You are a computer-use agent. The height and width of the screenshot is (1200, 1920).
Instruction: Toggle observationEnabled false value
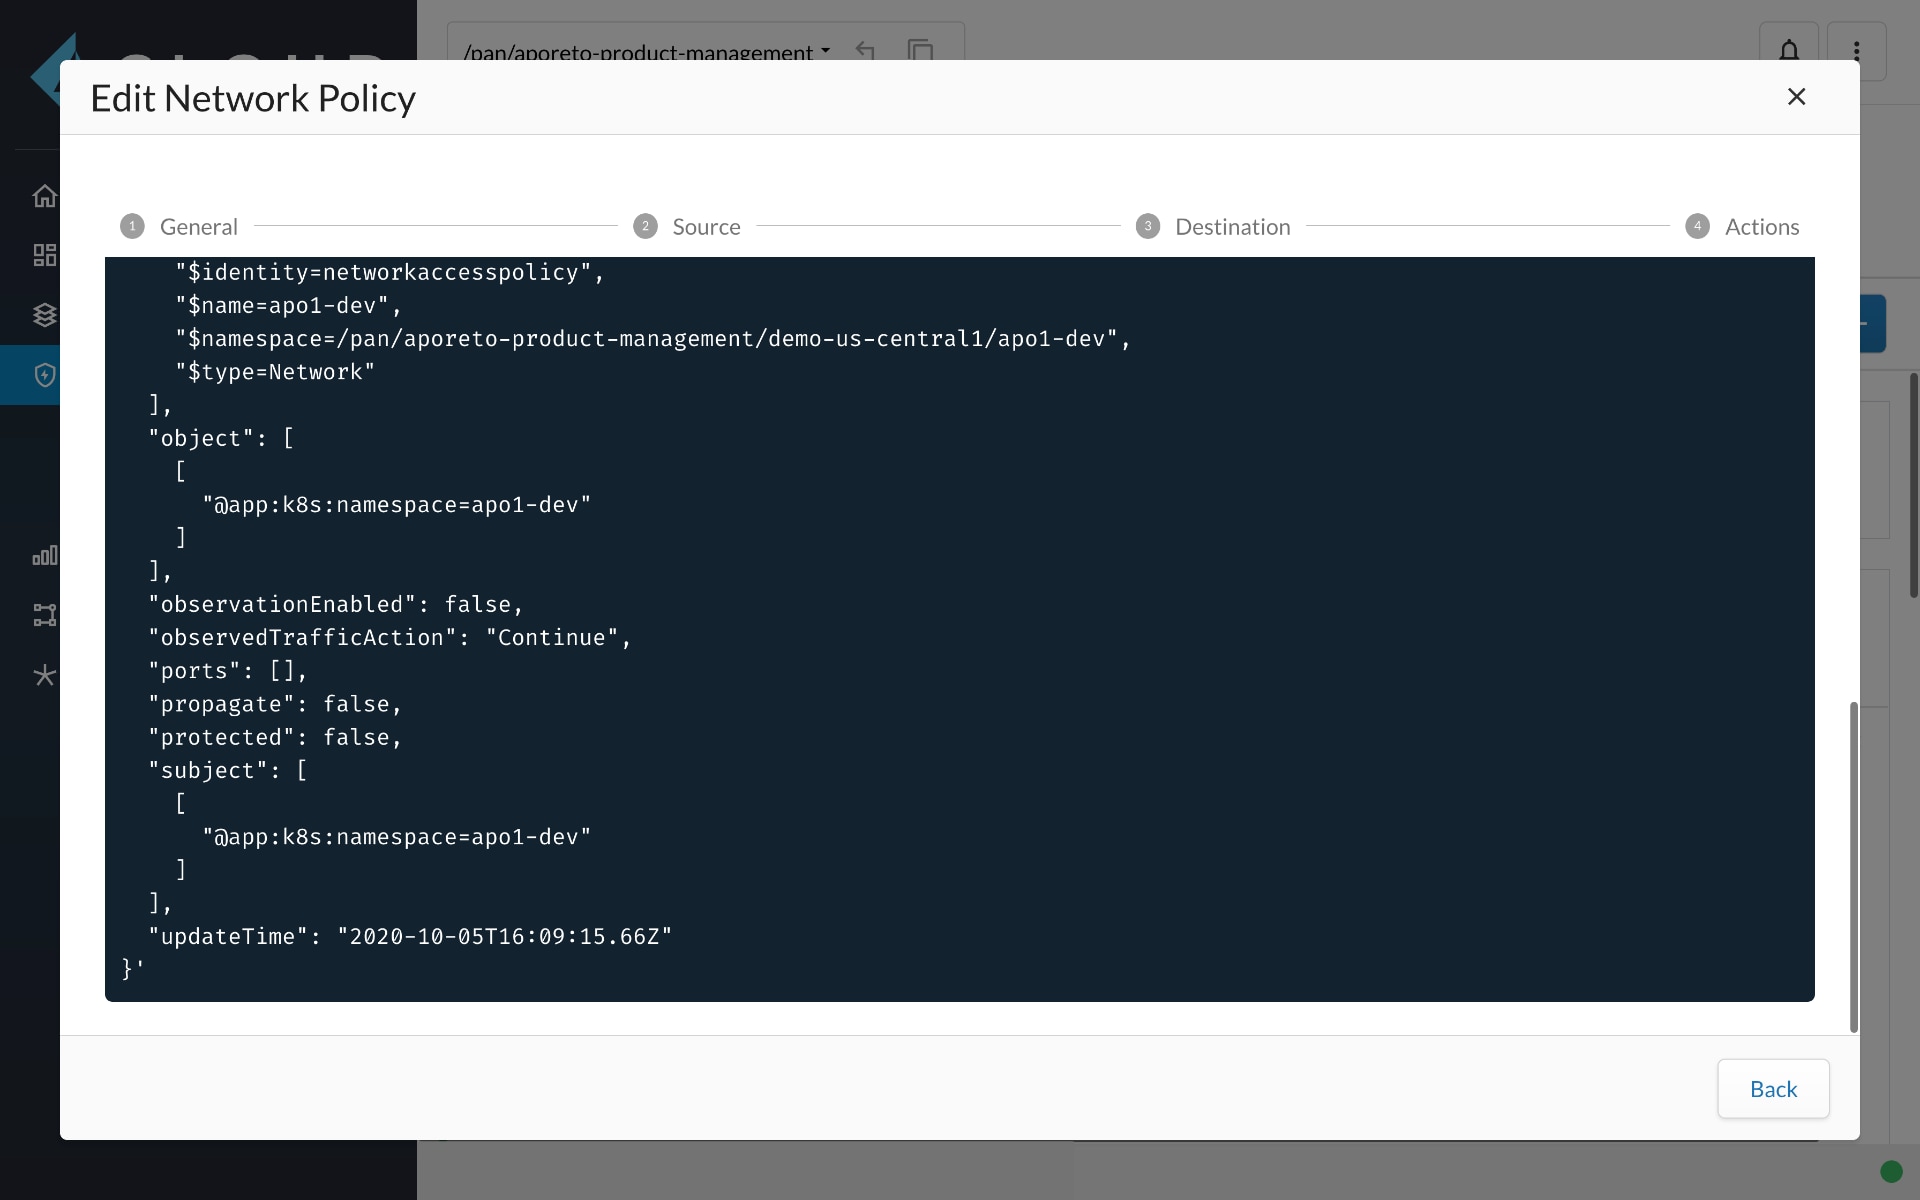coord(478,603)
